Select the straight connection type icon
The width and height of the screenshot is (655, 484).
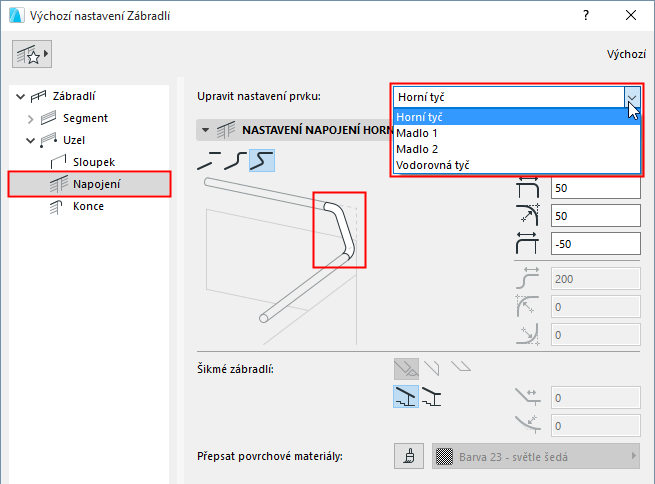[209, 160]
